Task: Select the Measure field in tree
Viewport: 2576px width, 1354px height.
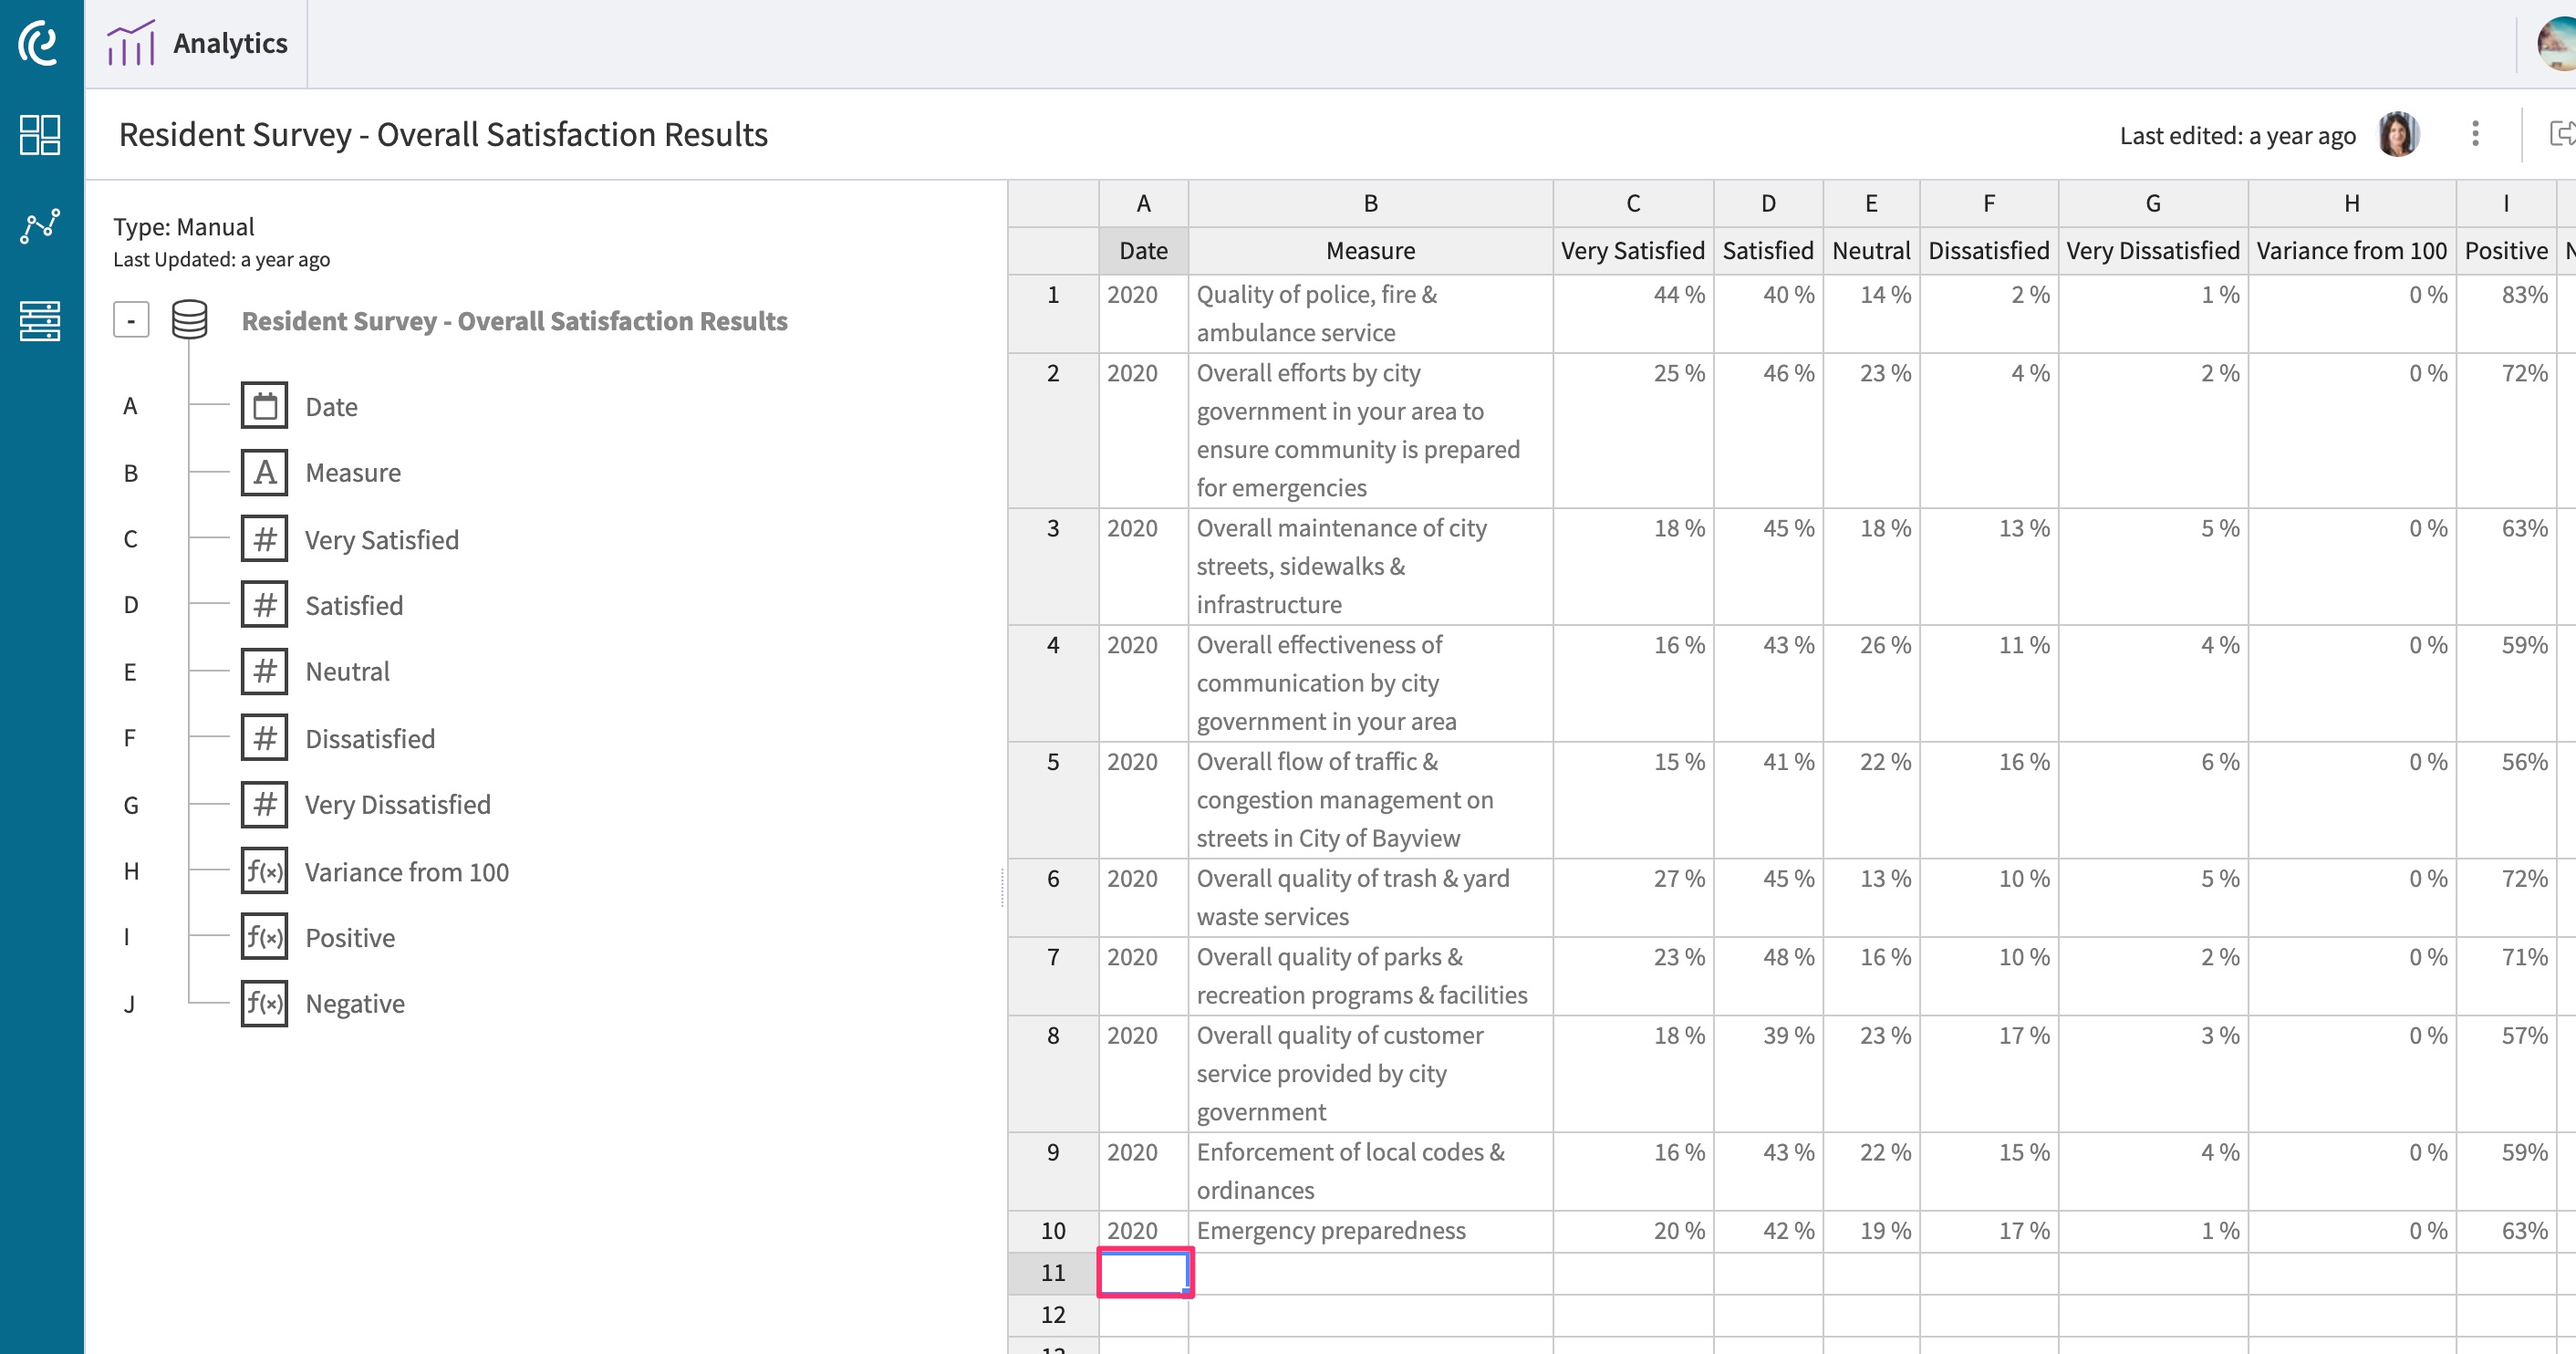Action: click(x=353, y=473)
